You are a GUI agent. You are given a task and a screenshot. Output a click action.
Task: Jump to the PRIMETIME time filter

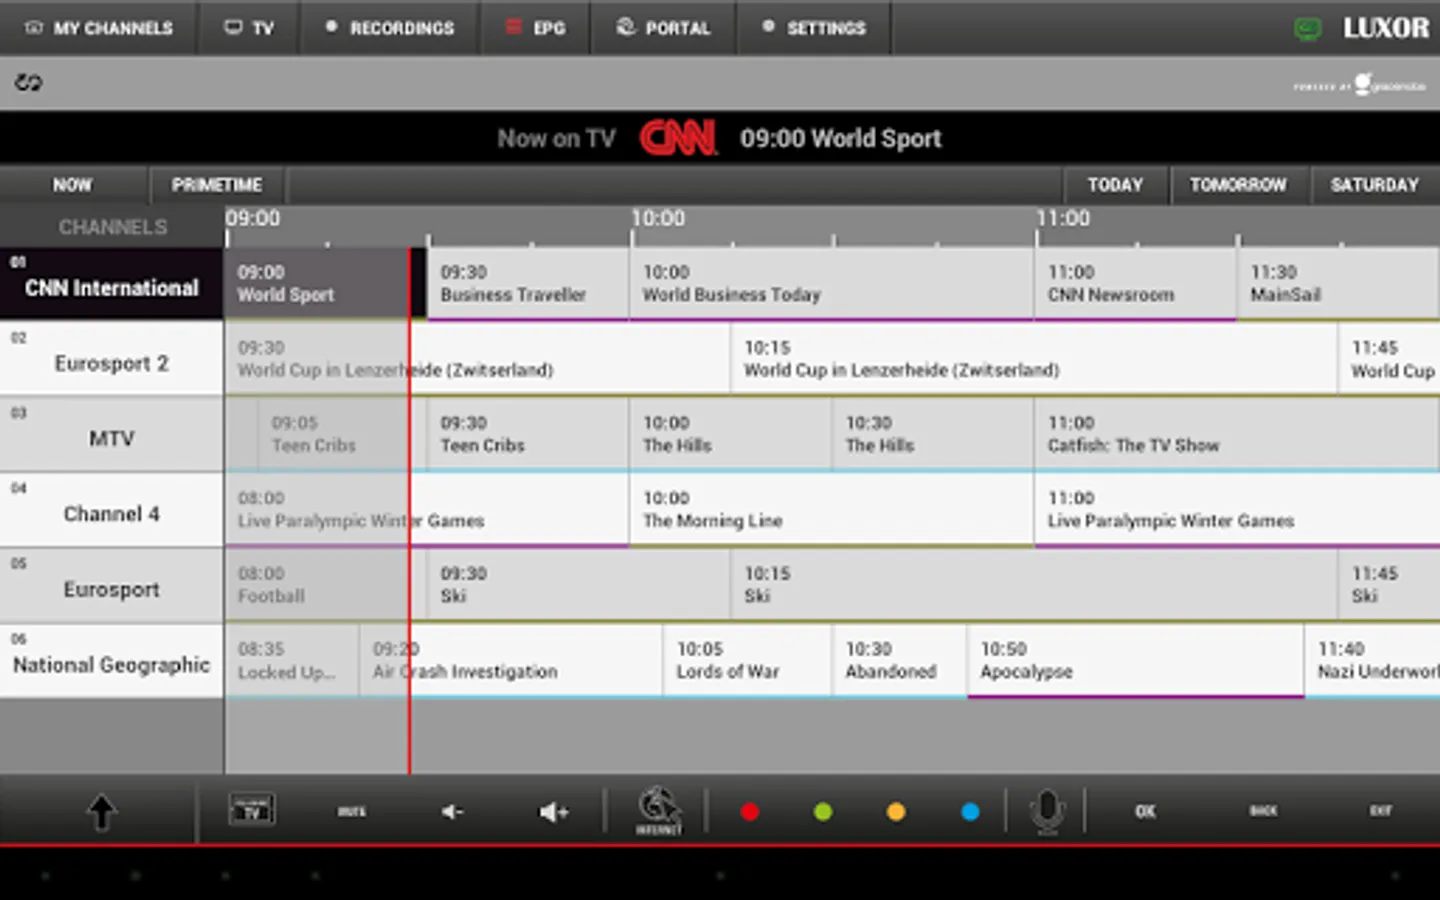217,185
